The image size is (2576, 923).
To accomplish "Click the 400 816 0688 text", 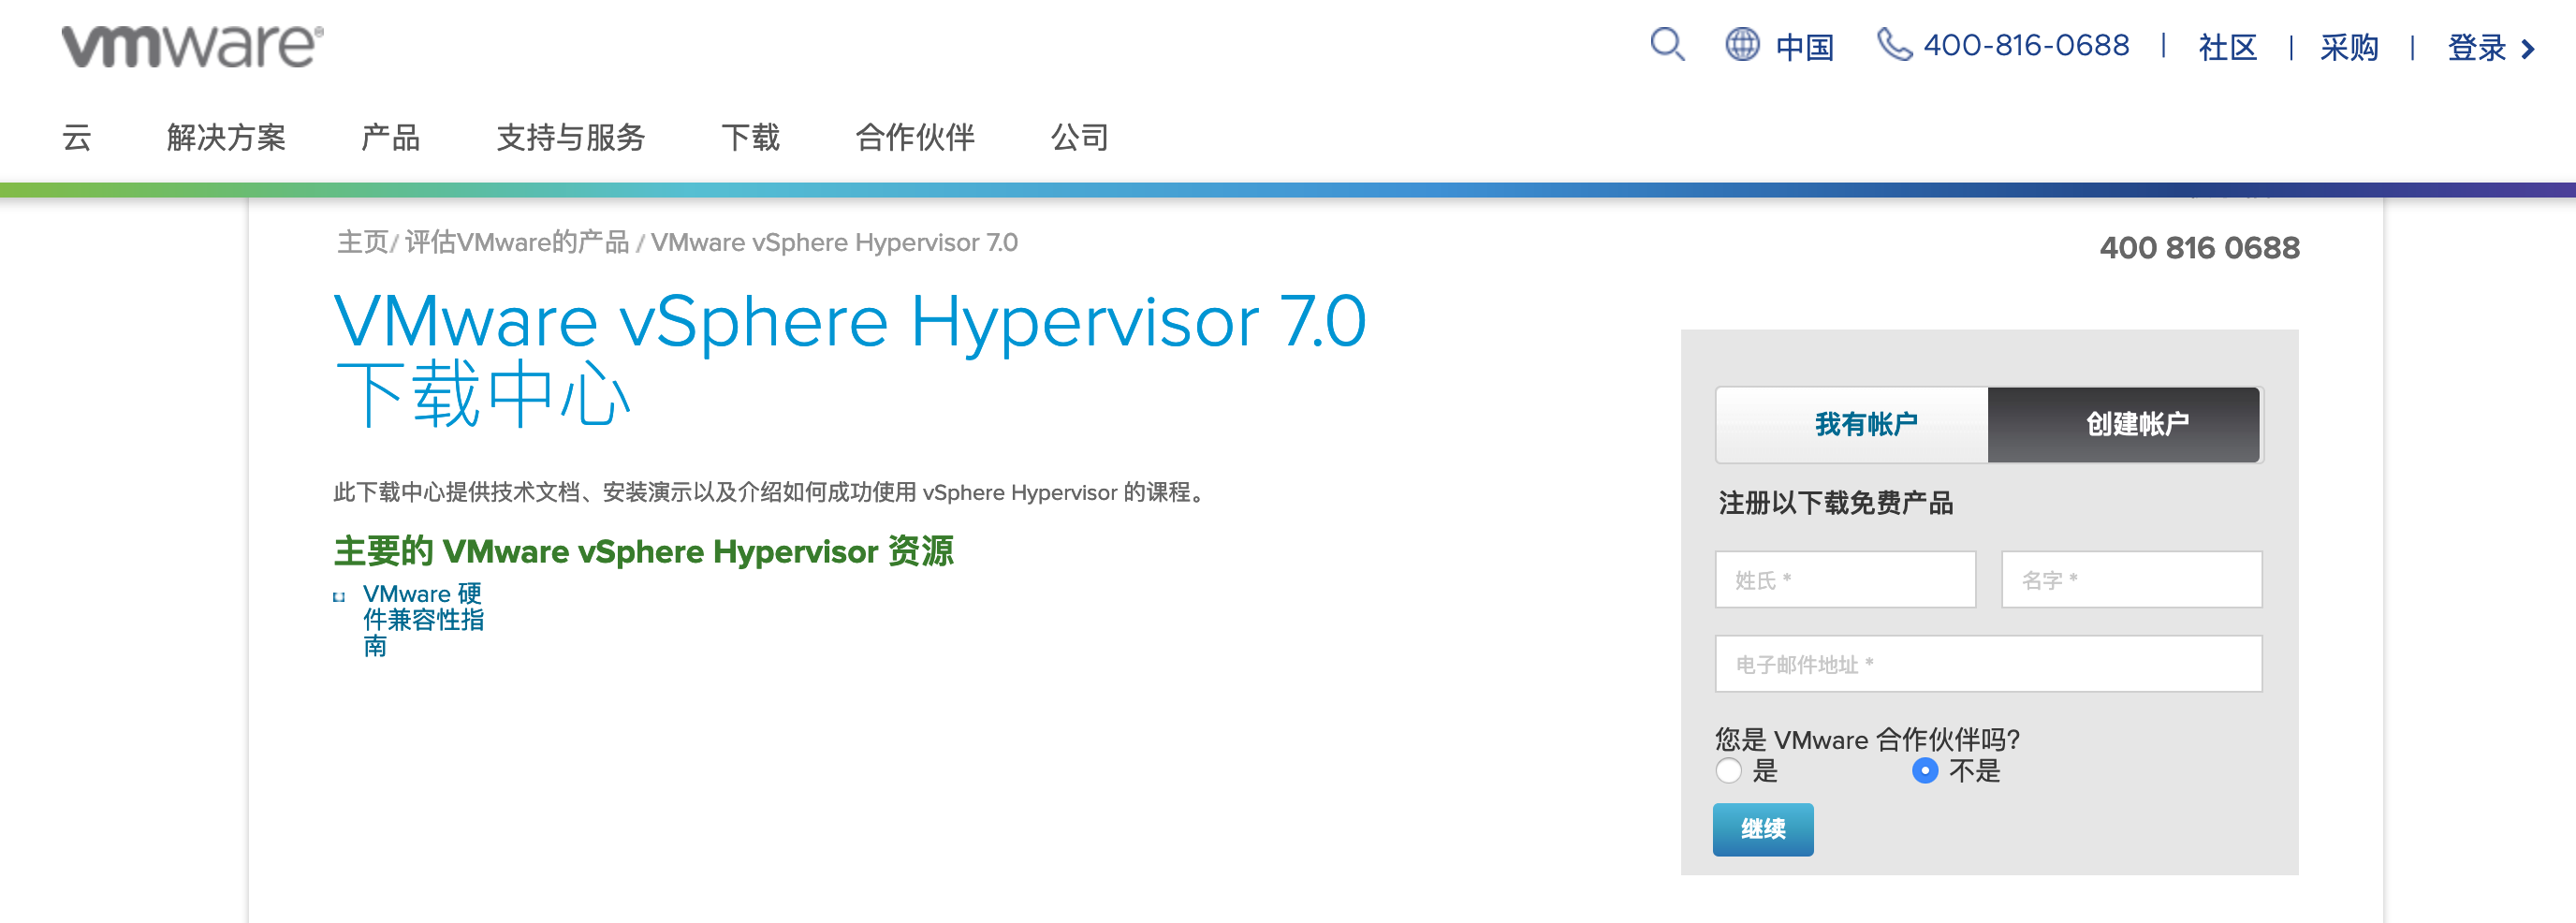I will (2200, 248).
